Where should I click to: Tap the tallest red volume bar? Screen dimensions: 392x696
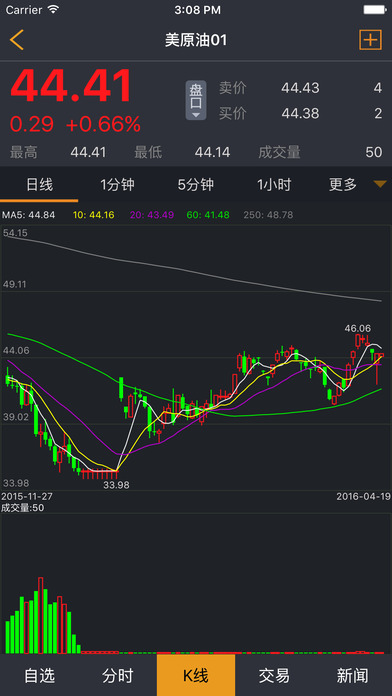click(x=41, y=615)
